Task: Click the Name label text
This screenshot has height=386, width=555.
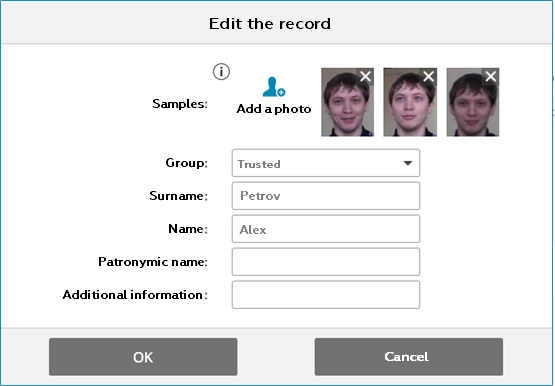Action: tap(188, 229)
